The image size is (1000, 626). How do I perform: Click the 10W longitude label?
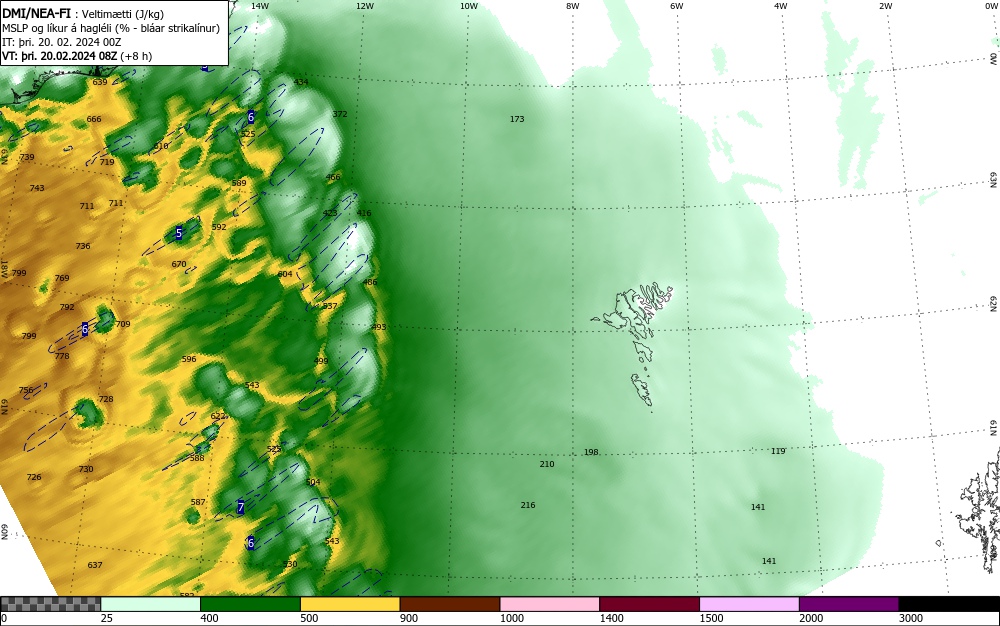469,6
